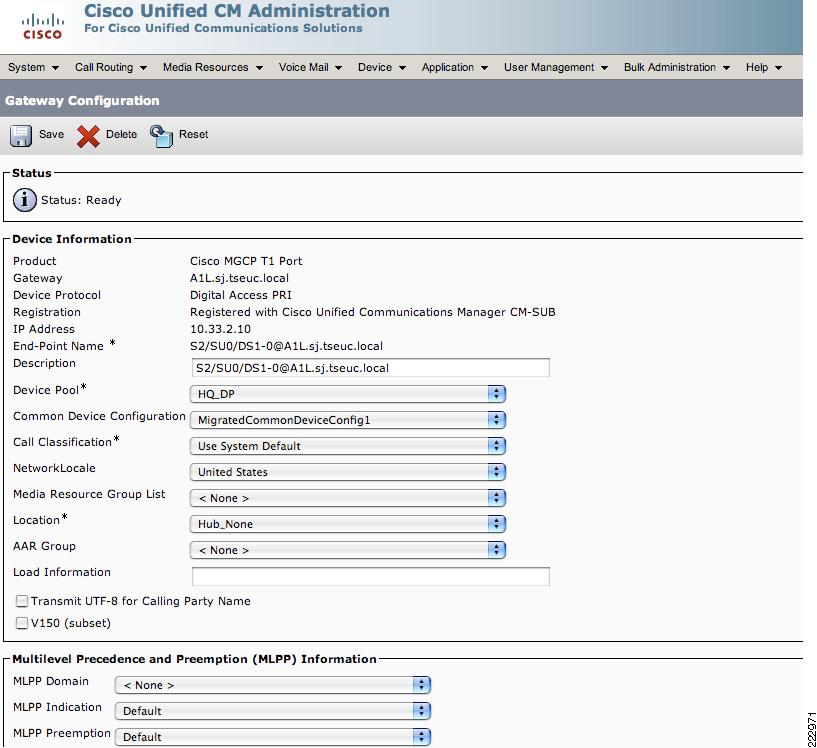Open the Application menu
817x748 pixels.
(454, 67)
